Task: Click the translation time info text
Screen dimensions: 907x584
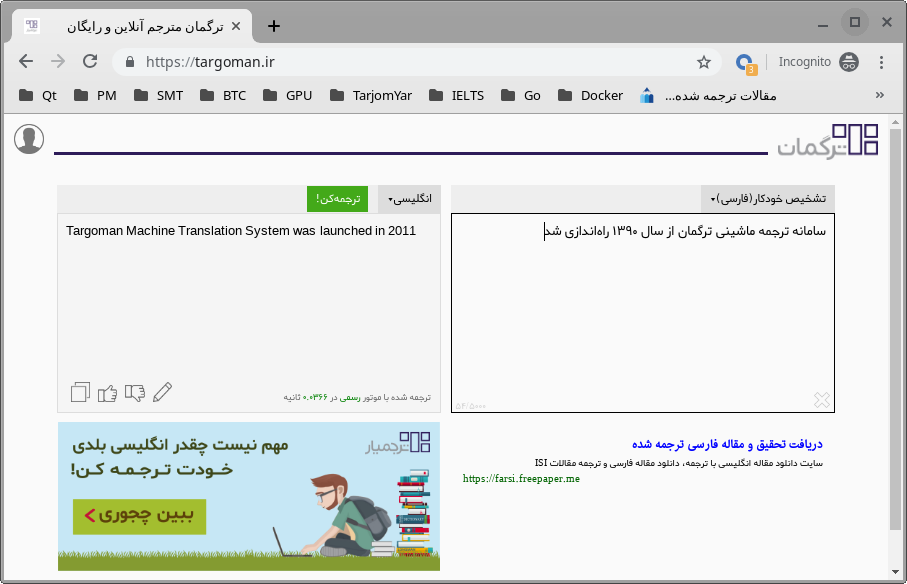Action: pyautogui.click(x=357, y=397)
